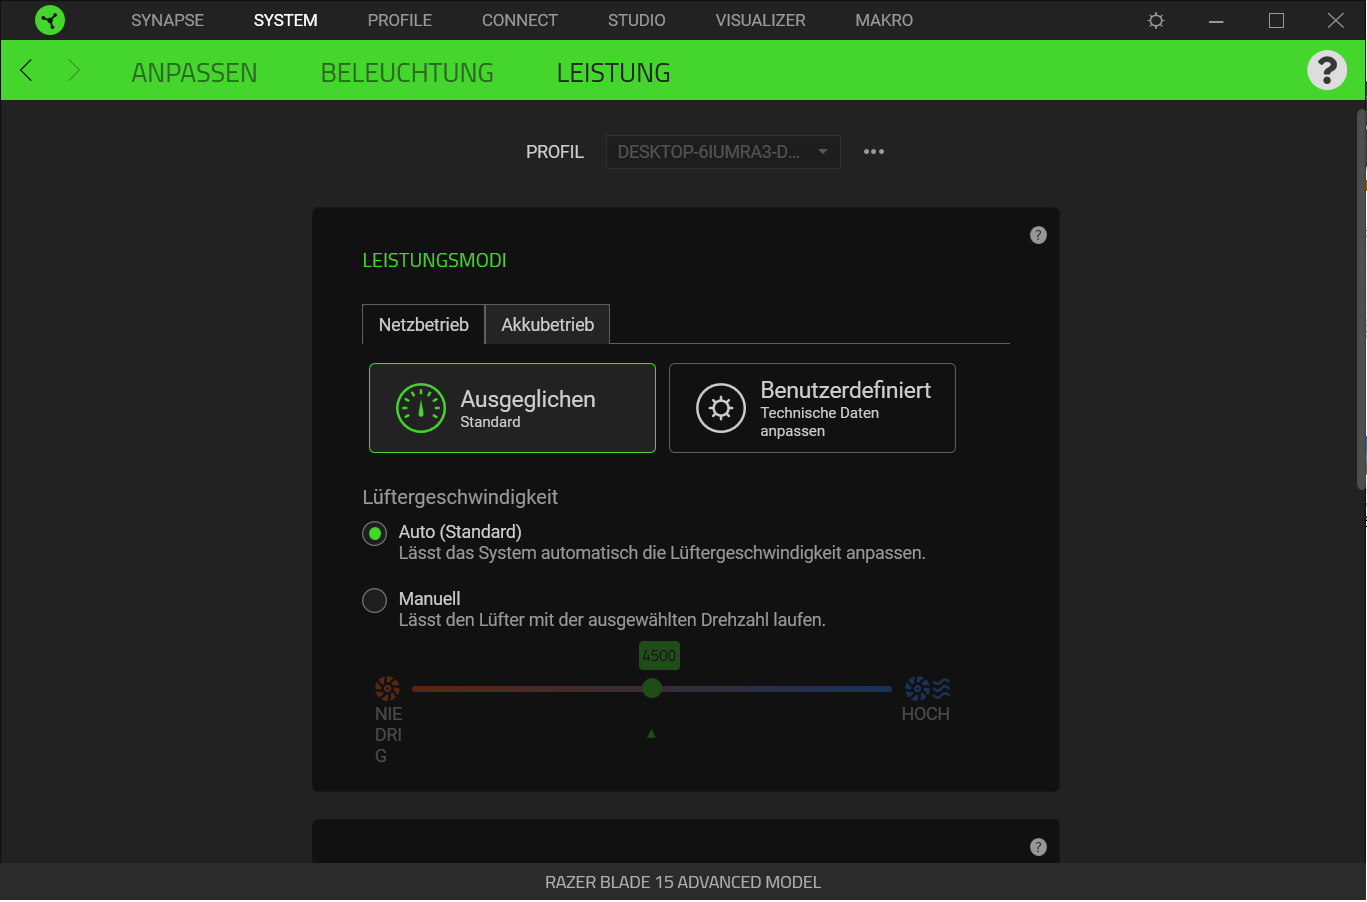Open the STUDIO top menu
Image resolution: width=1367 pixels, height=902 pixels.
tap(637, 20)
